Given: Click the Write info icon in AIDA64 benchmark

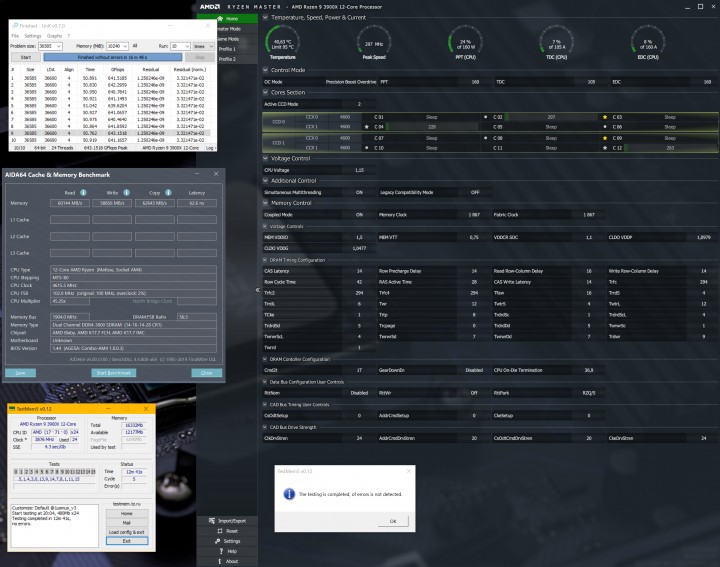Looking at the screenshot, I should [x=126, y=192].
